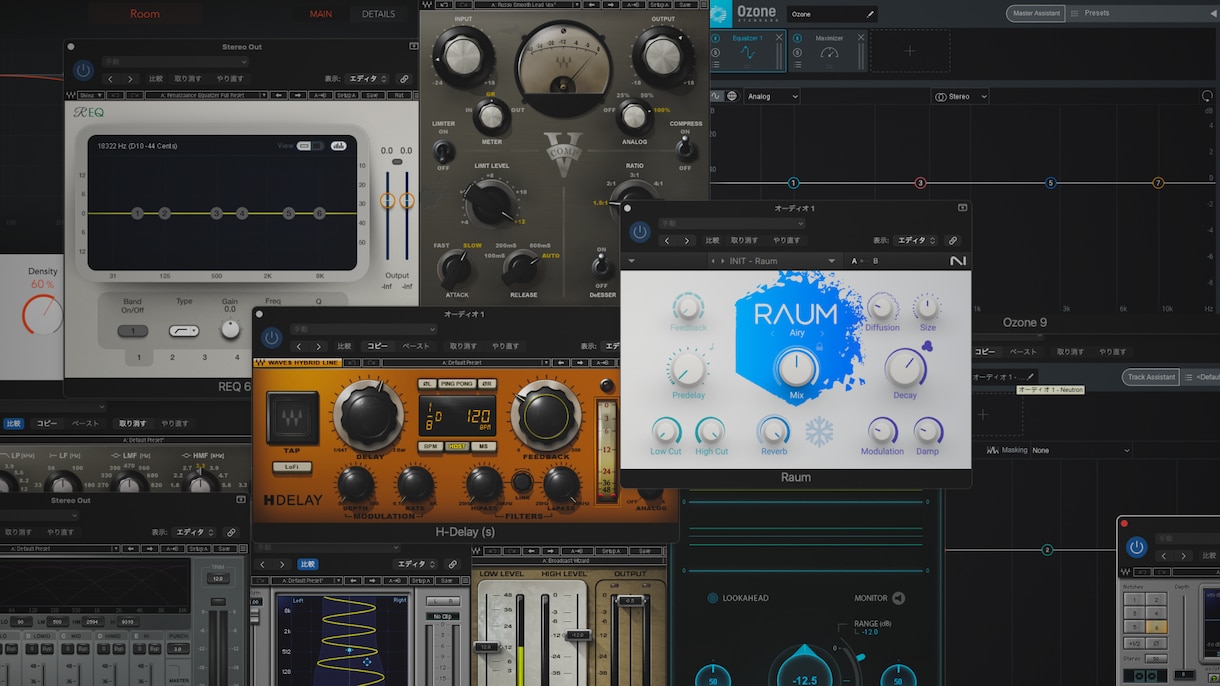This screenshot has height=686, width=1220.
Task: Select the Equalizer 1 module in Ozone
Action: pos(750,51)
